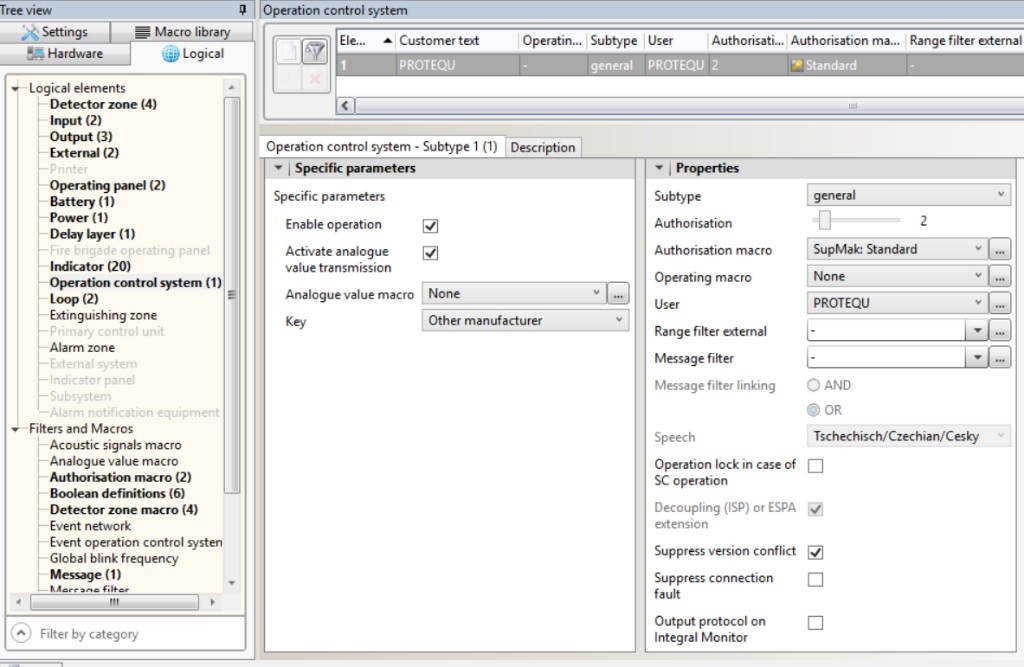Uncheck Suppress version conflict
The width and height of the screenshot is (1024, 667).
click(x=815, y=552)
